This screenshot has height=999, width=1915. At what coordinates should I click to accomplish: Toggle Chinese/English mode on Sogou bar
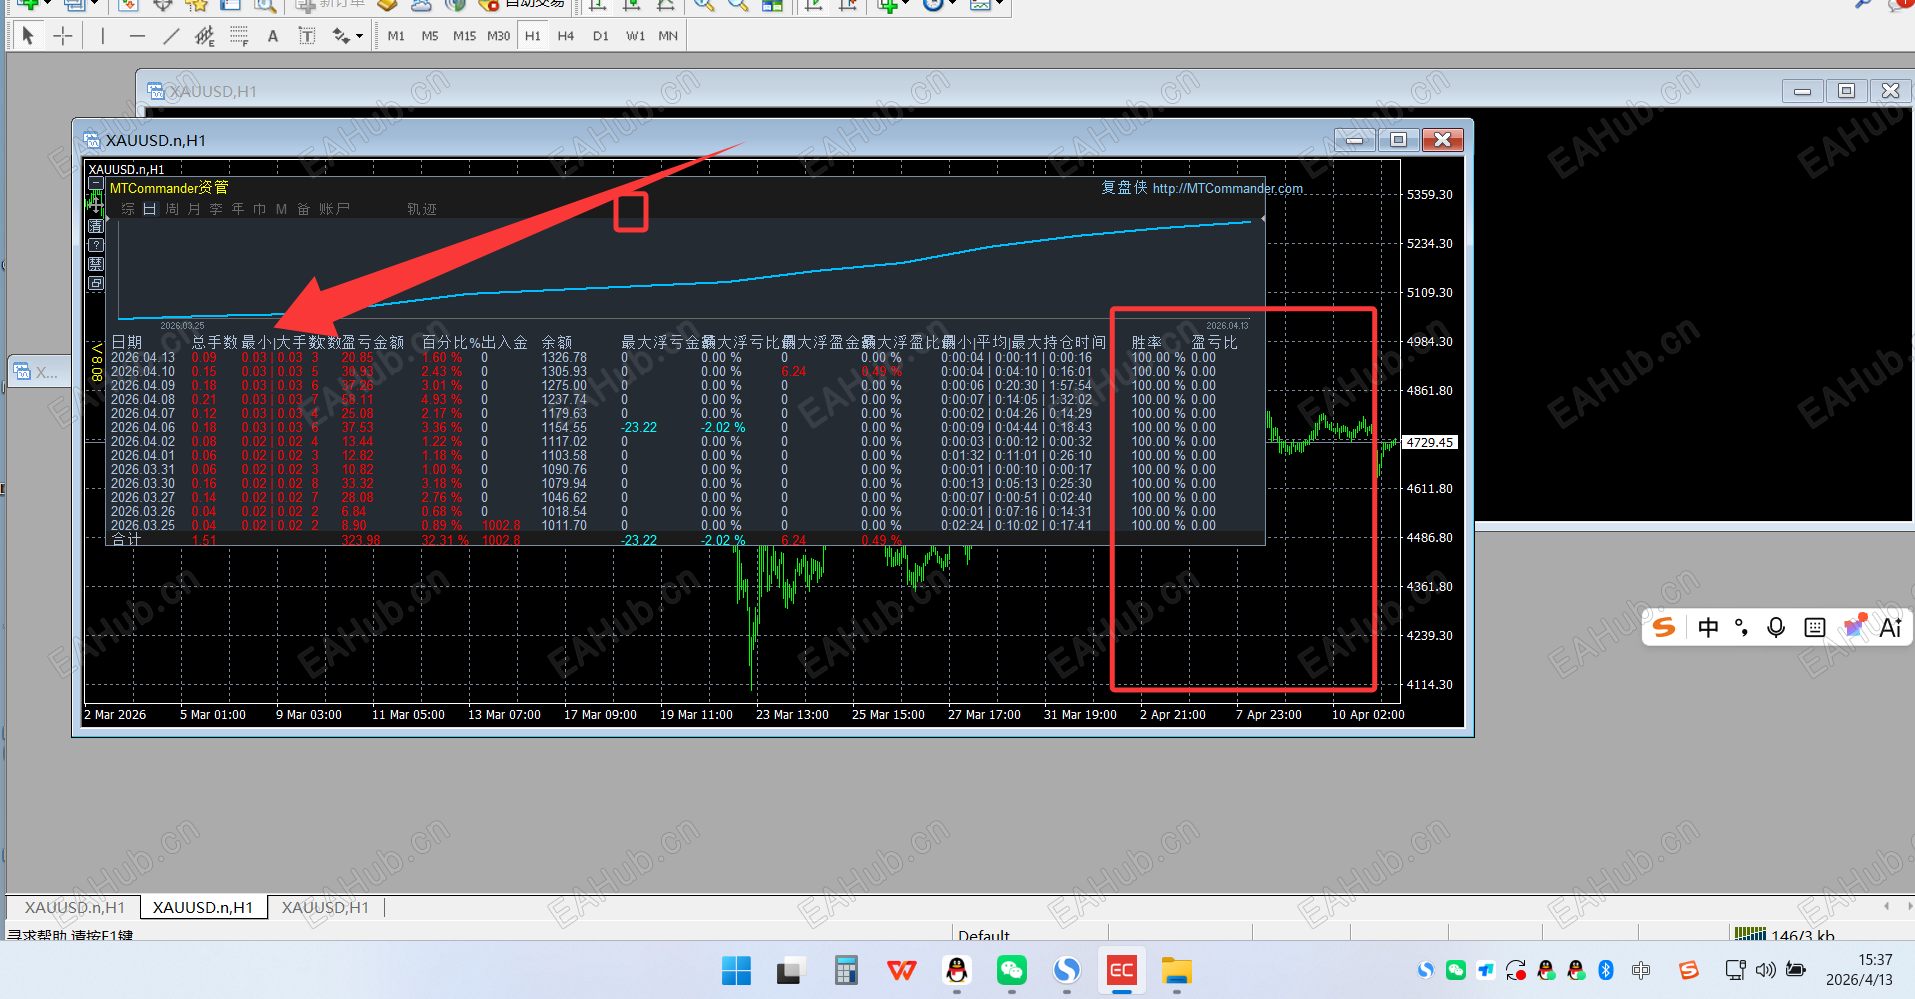tap(1708, 627)
